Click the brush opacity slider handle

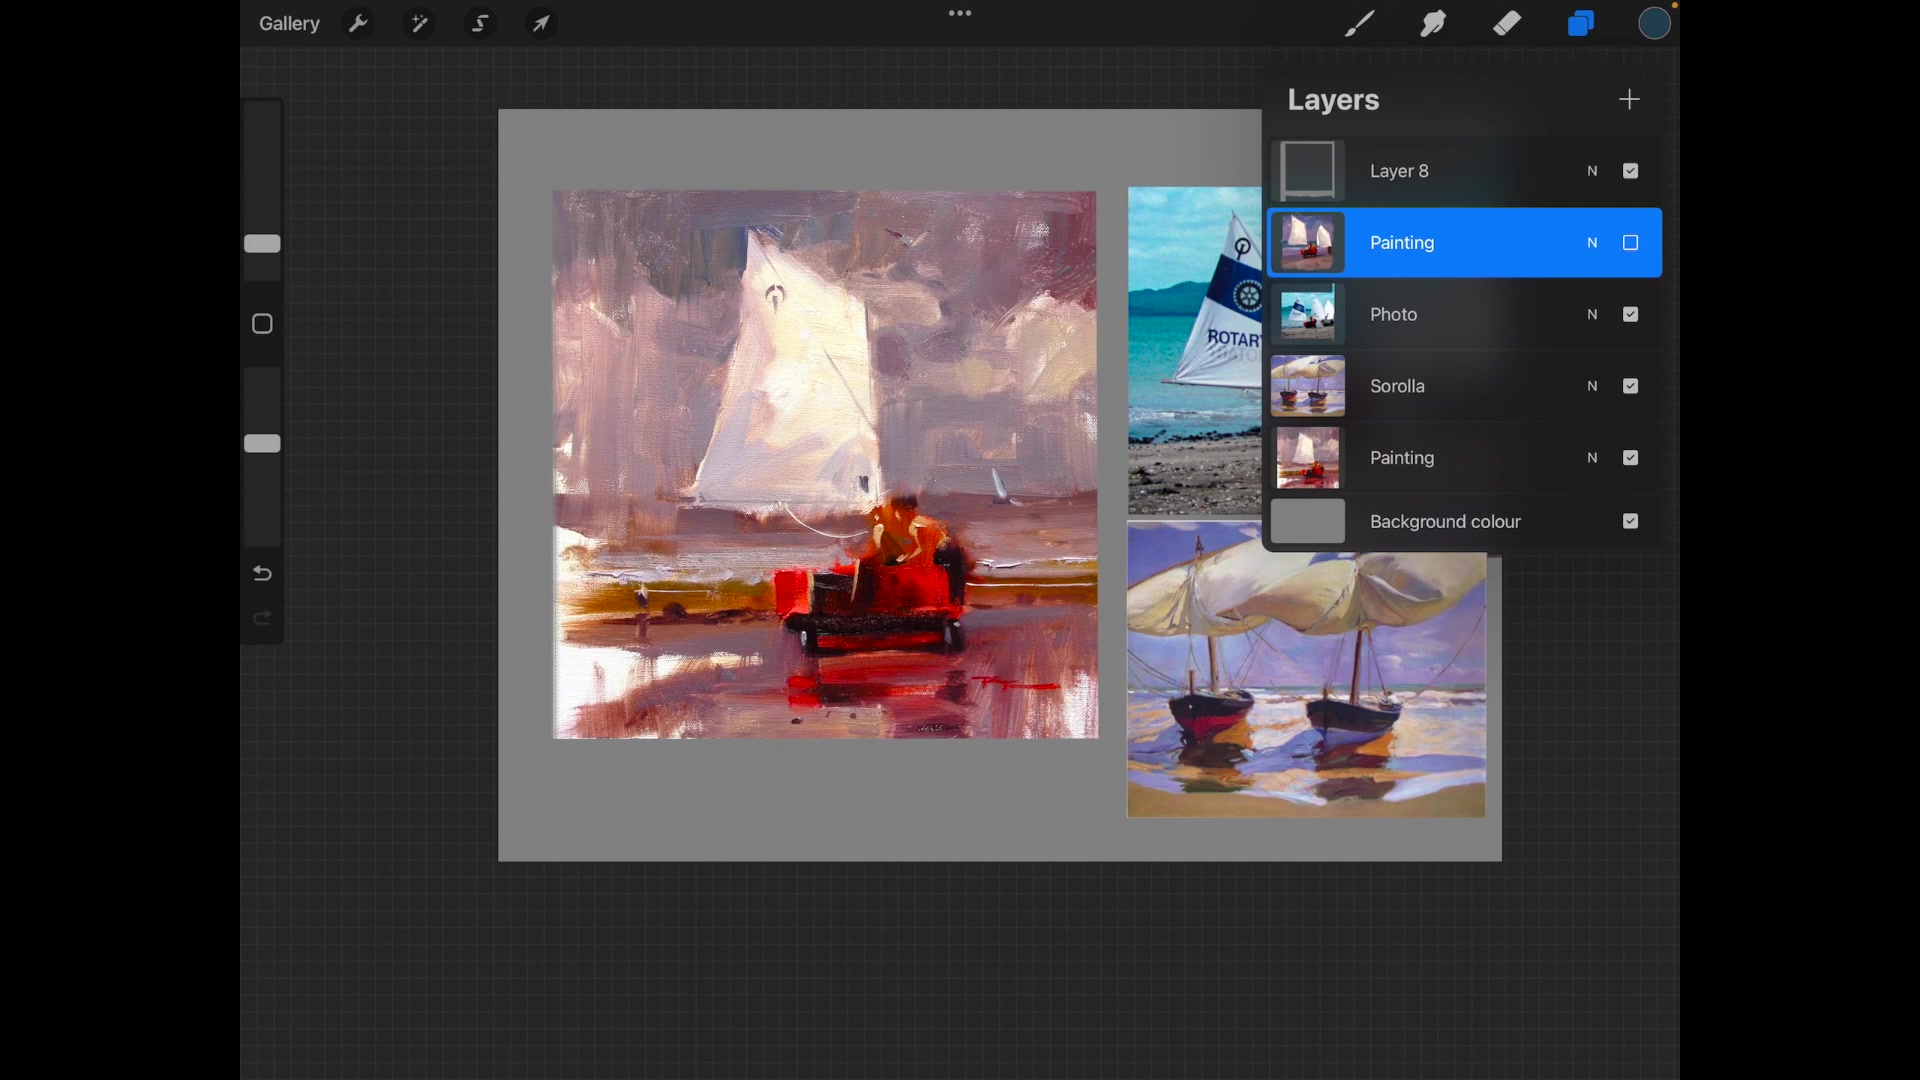pos(262,443)
